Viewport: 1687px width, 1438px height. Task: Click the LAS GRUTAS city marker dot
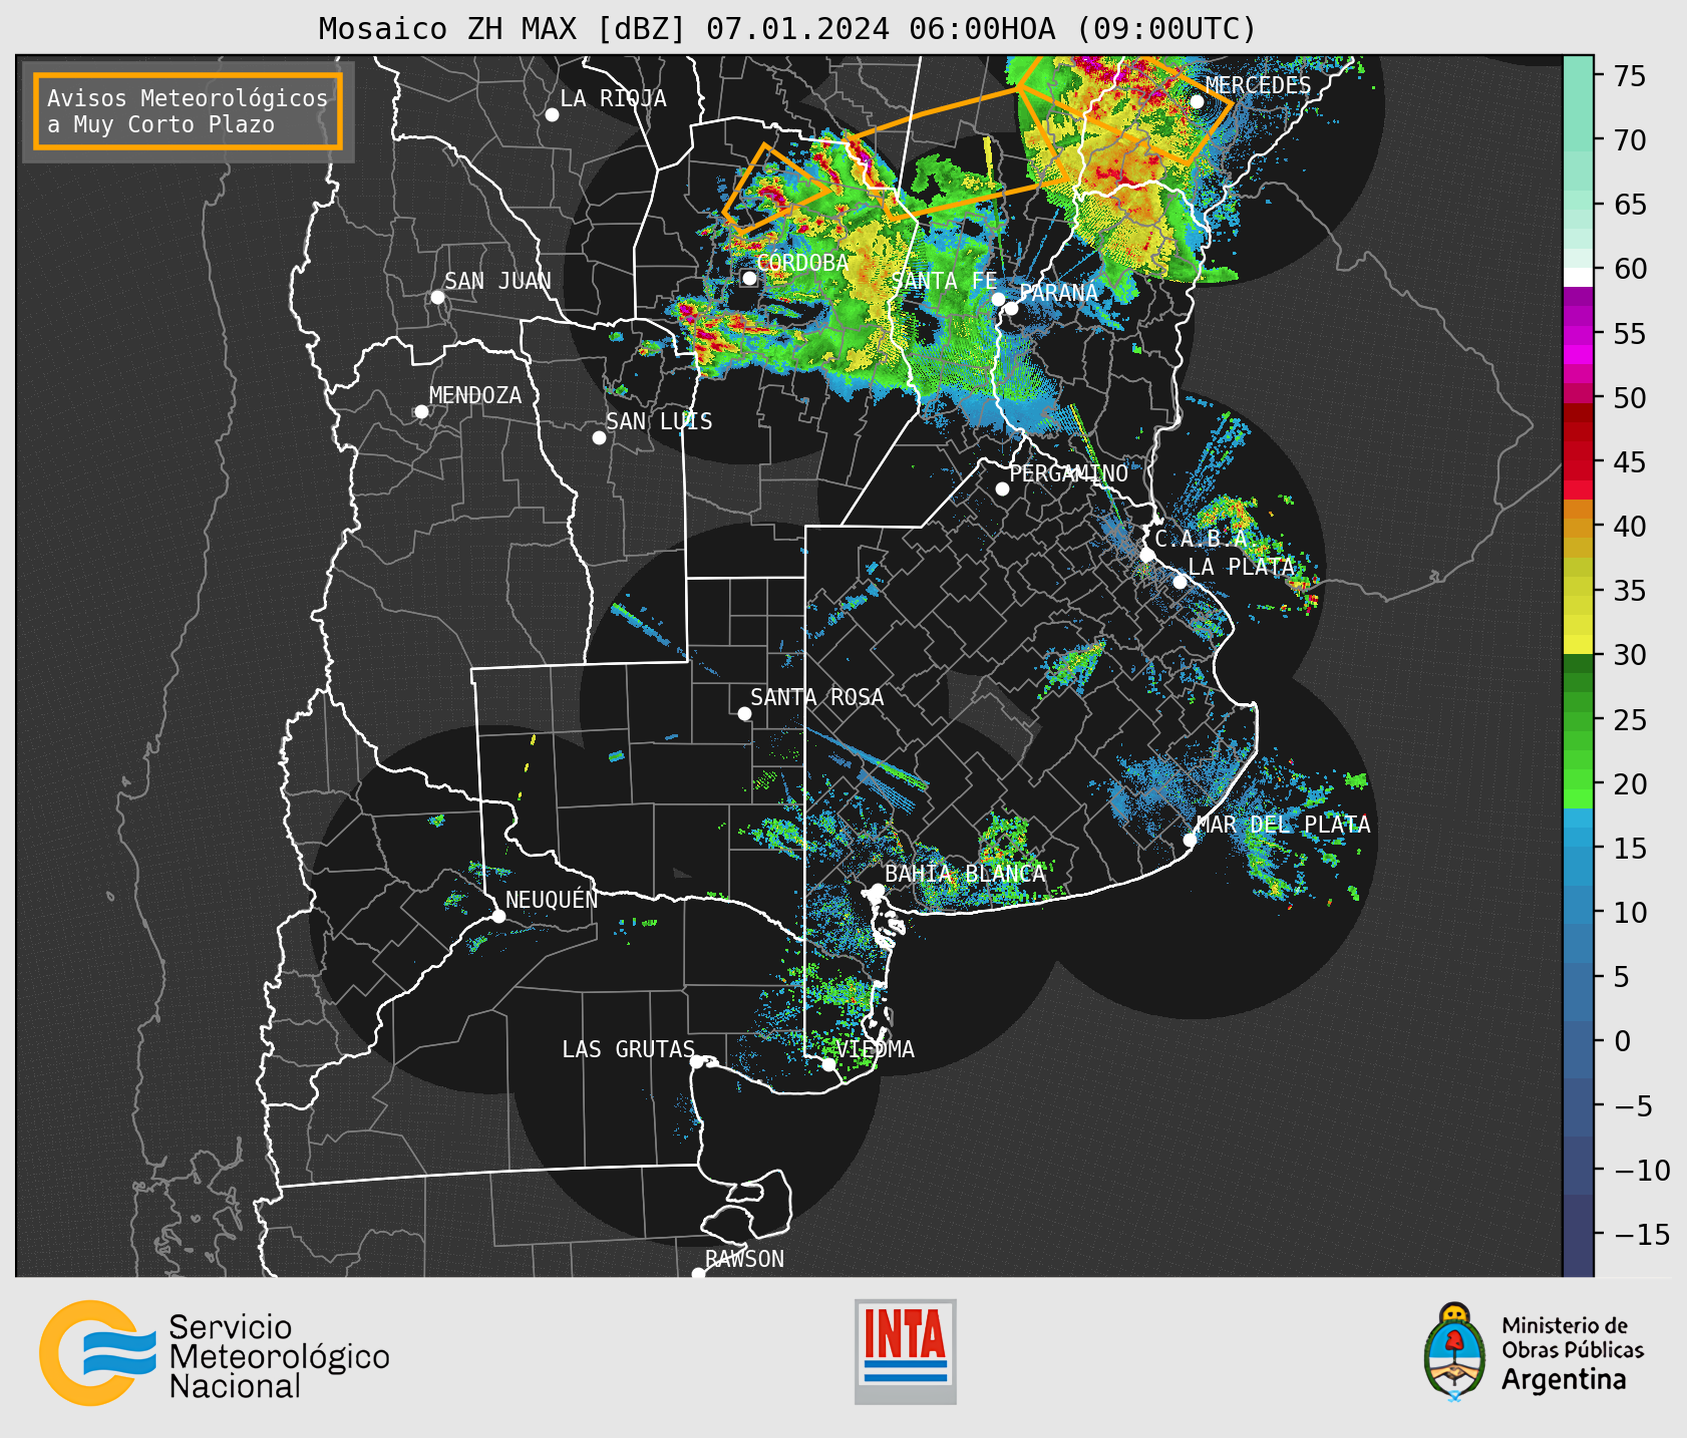tap(697, 1062)
